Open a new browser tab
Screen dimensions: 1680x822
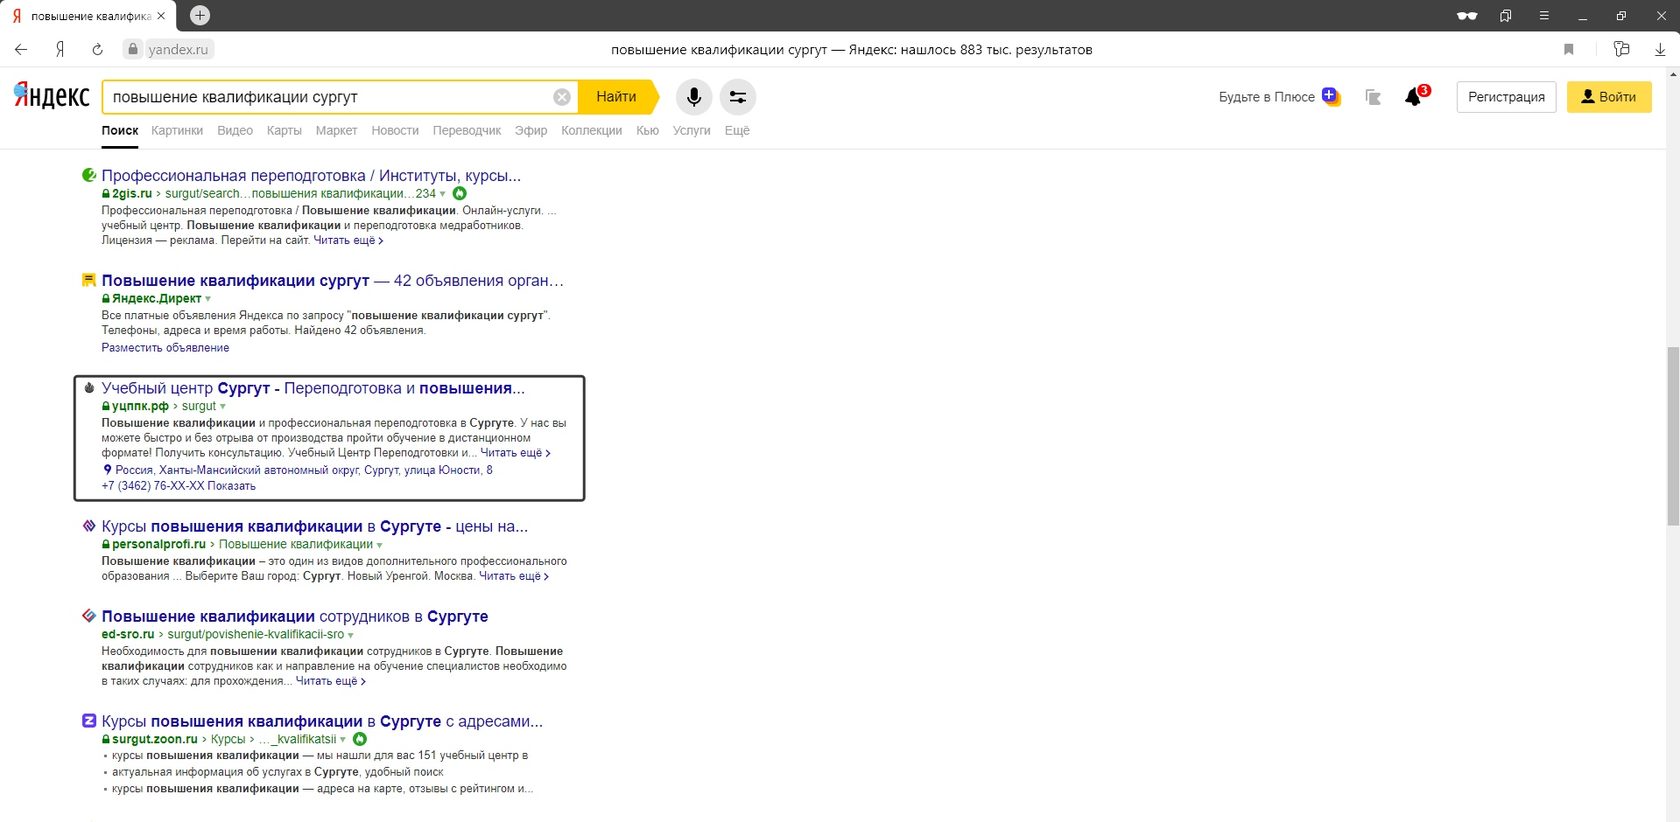[x=200, y=15]
